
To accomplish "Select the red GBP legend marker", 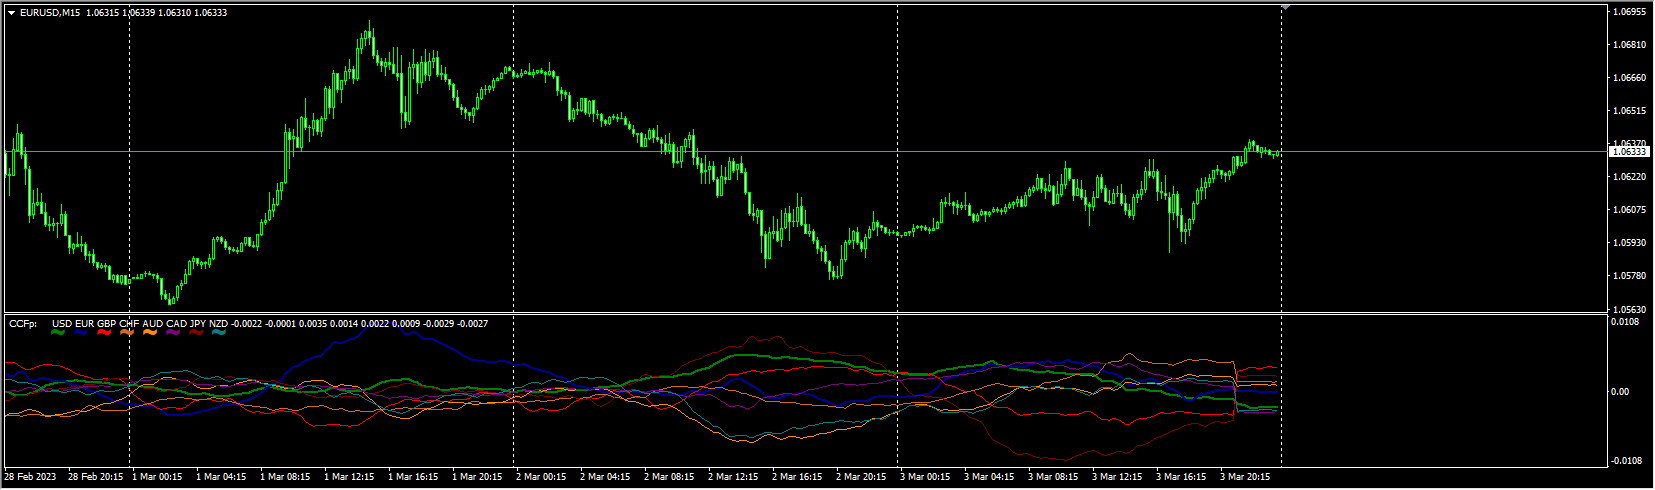I will click(x=105, y=332).
